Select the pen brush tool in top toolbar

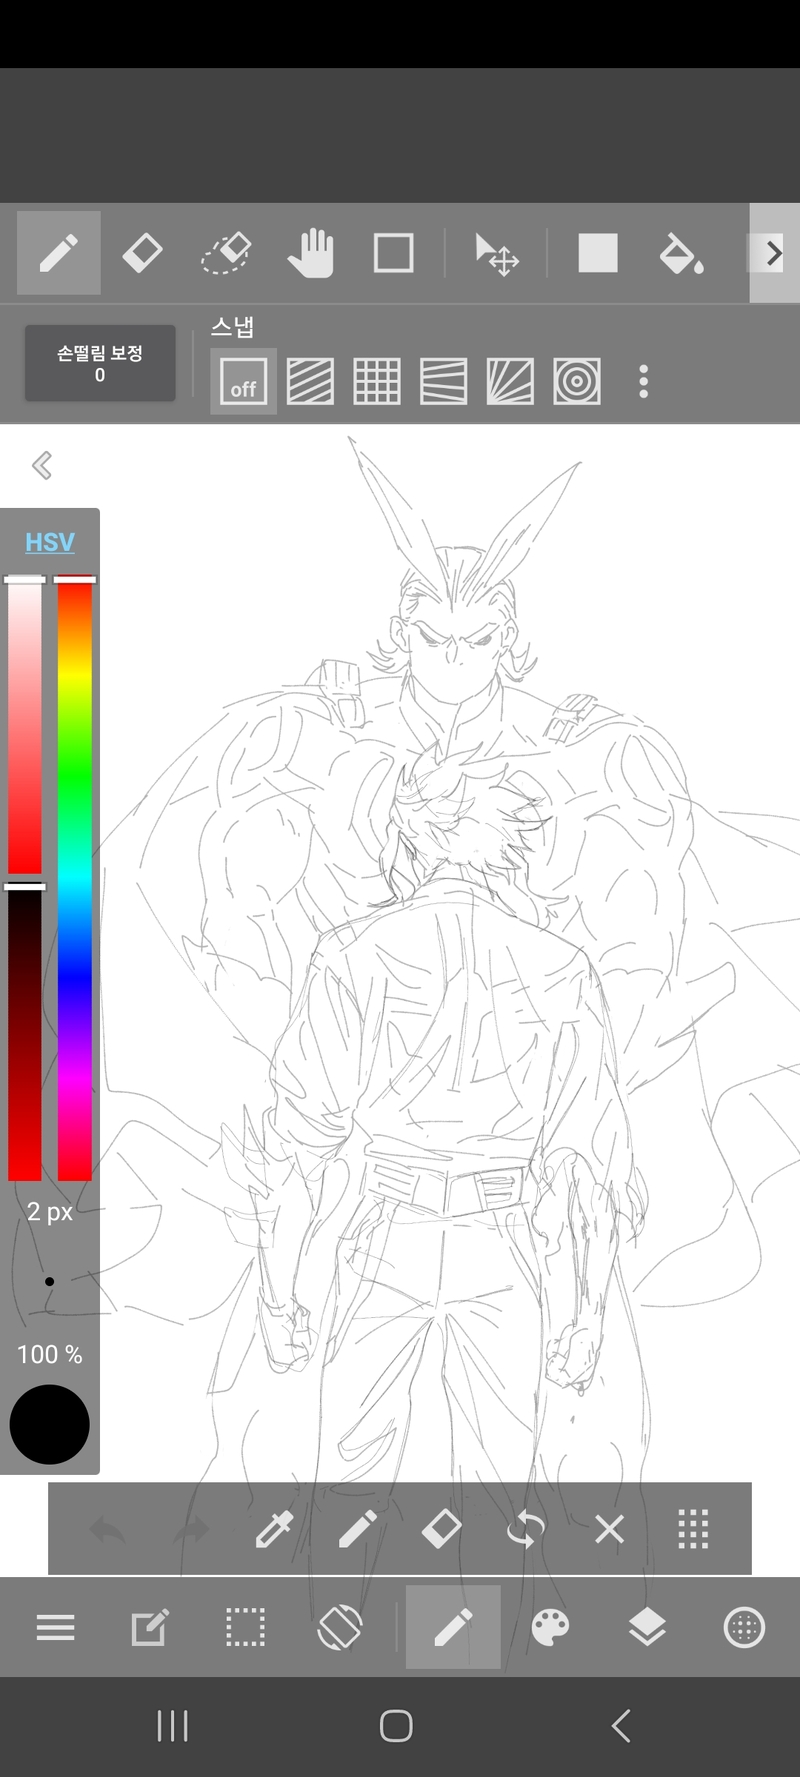pyautogui.click(x=58, y=253)
